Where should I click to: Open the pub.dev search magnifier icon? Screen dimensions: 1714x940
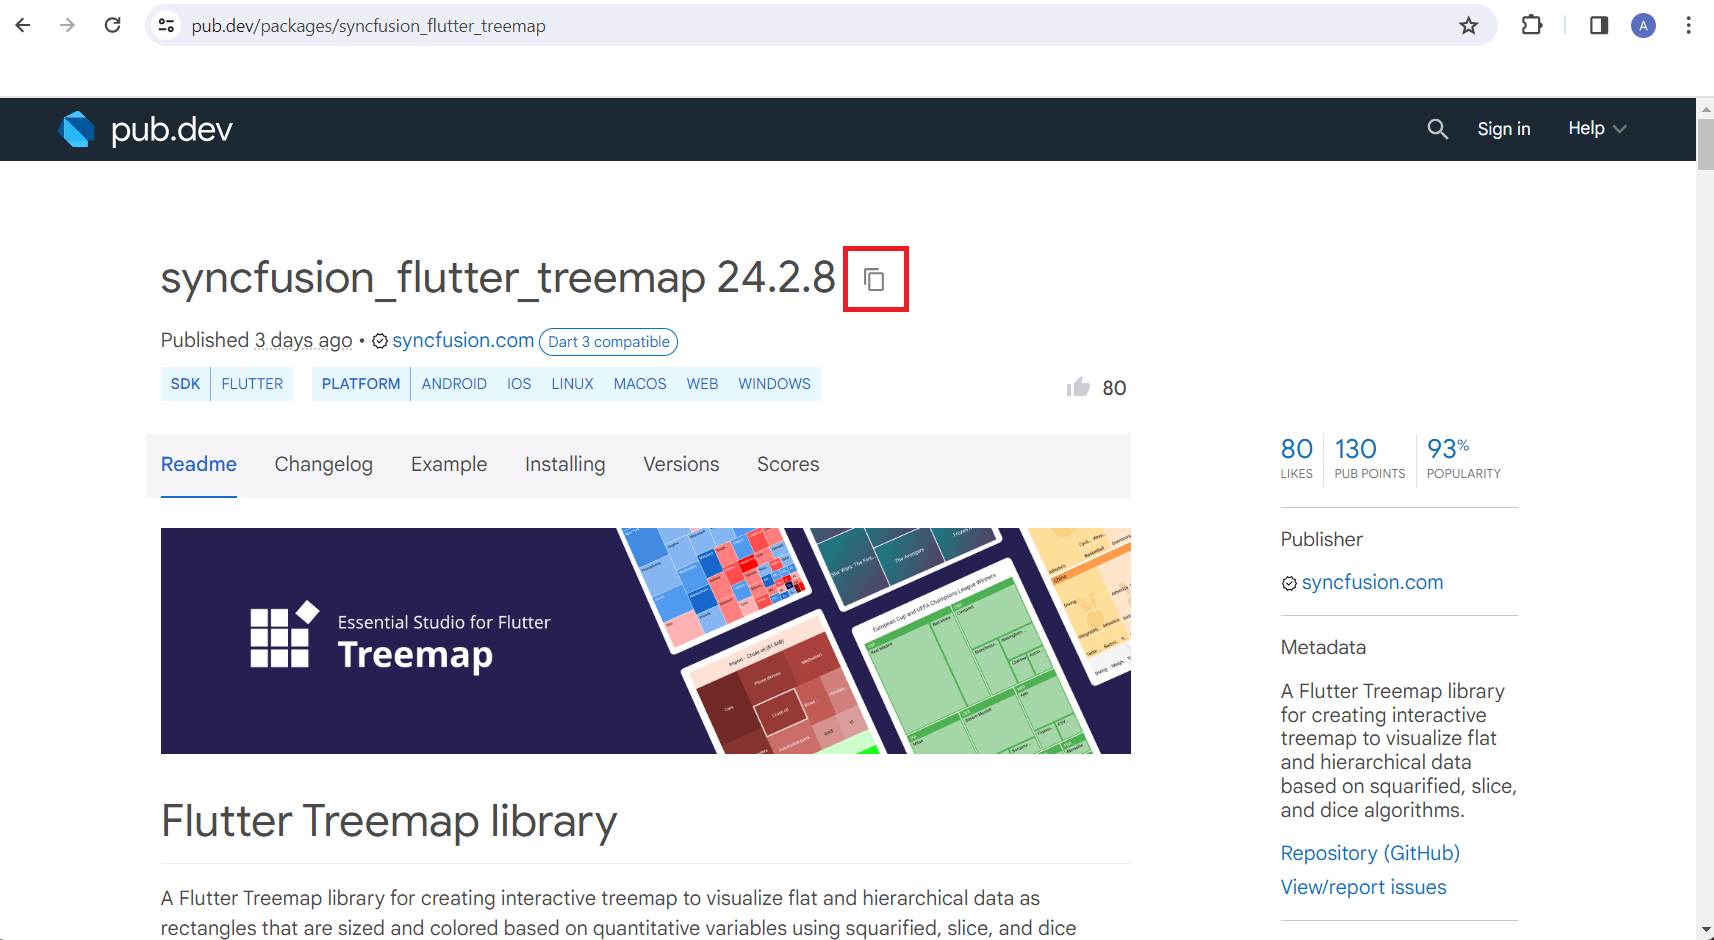click(1437, 129)
